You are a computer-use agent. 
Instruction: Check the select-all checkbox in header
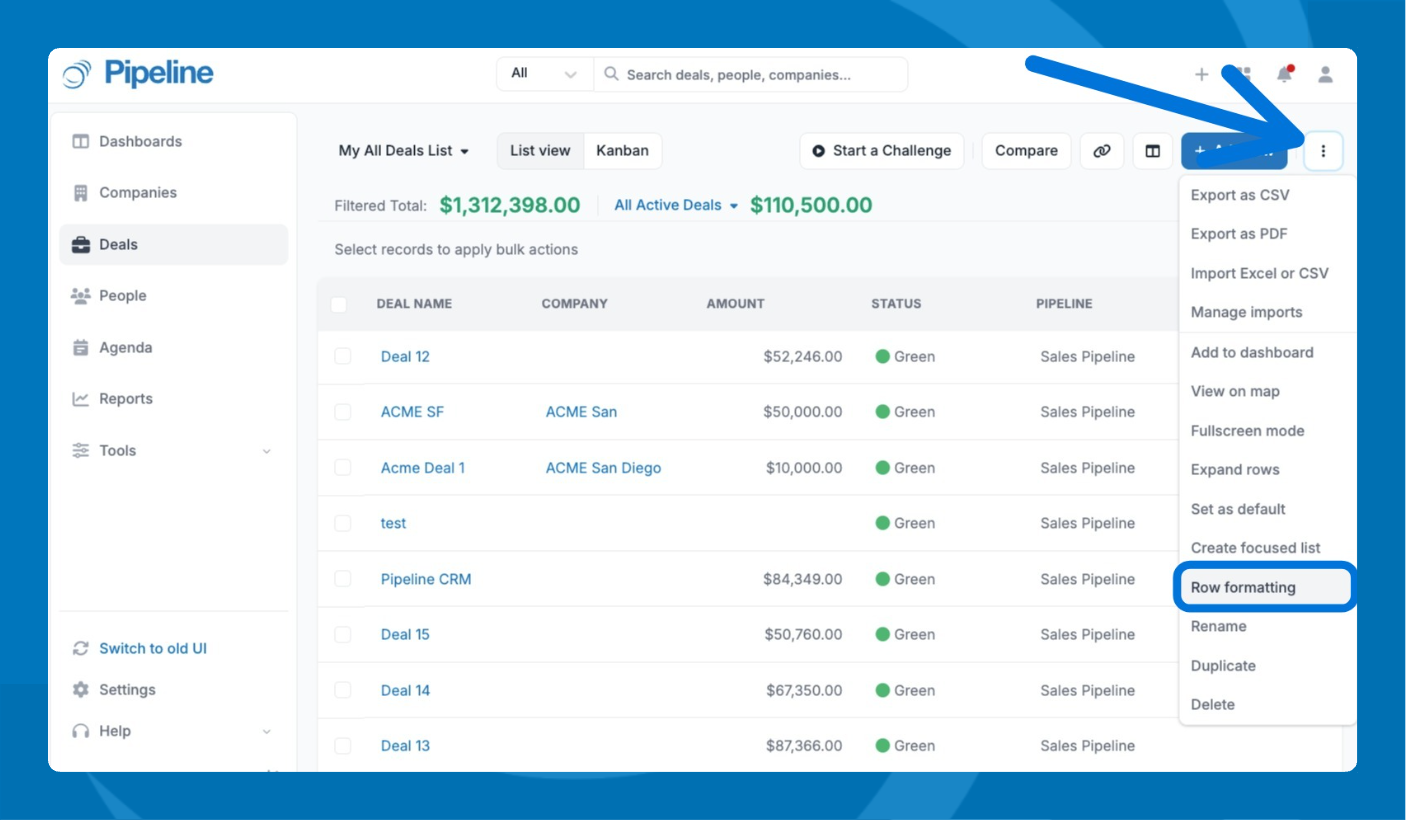339,304
